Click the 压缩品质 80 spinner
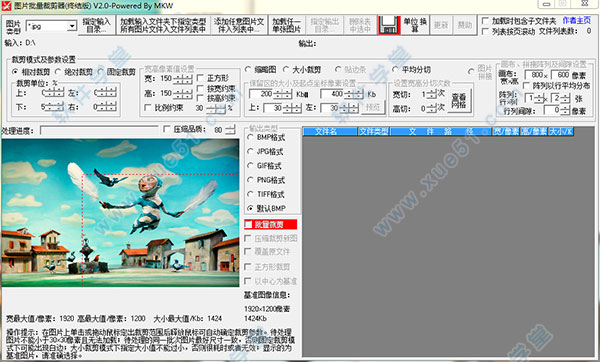This screenshot has height=362, width=600. tap(230, 130)
